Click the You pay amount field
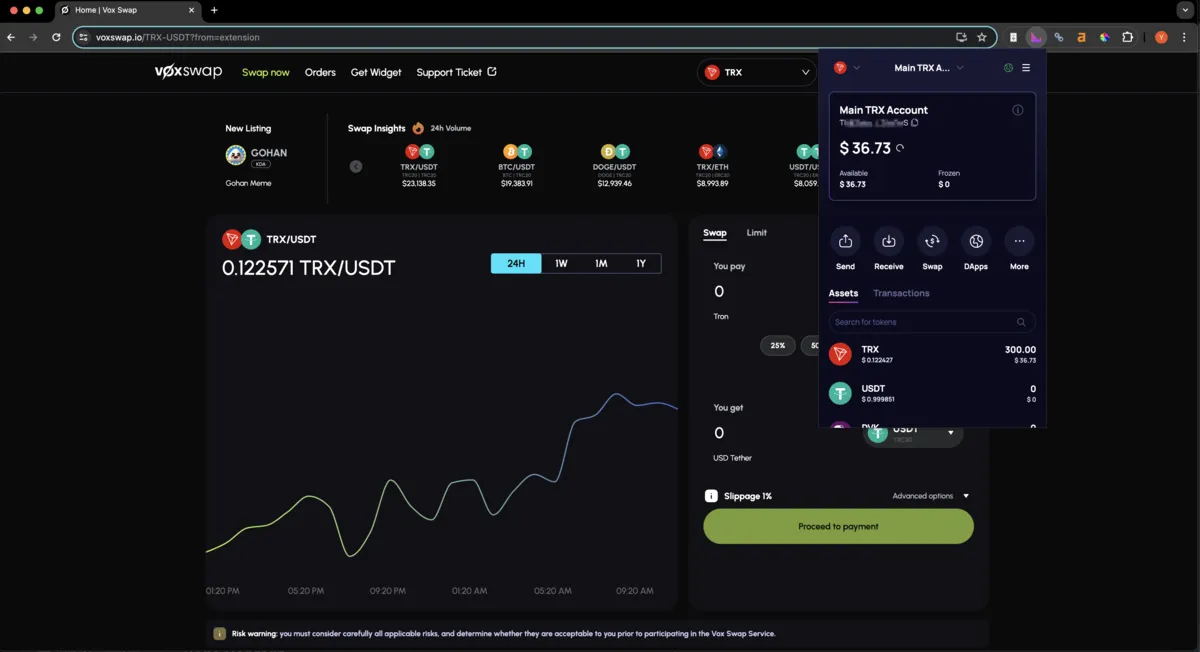The height and width of the screenshot is (652, 1200). point(719,291)
